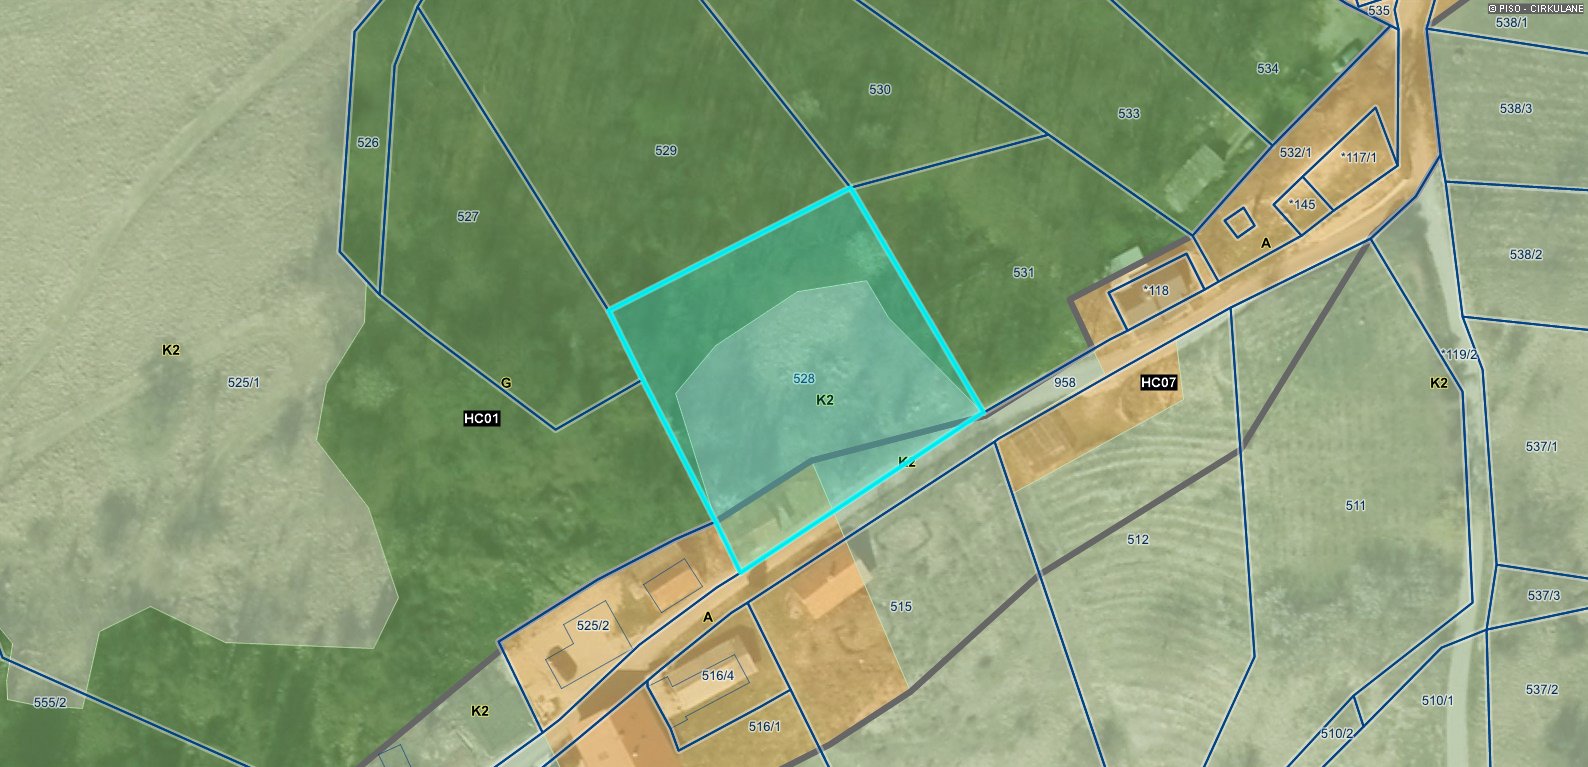Select road parcel 958
Screen dimensions: 1588x767
(1065, 383)
